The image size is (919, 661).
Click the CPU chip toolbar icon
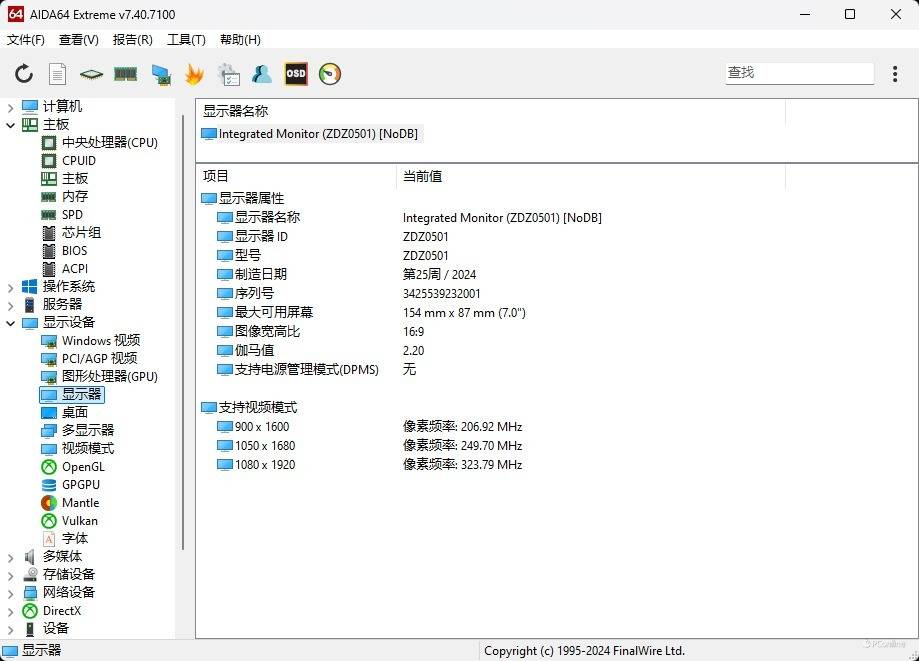(91, 74)
